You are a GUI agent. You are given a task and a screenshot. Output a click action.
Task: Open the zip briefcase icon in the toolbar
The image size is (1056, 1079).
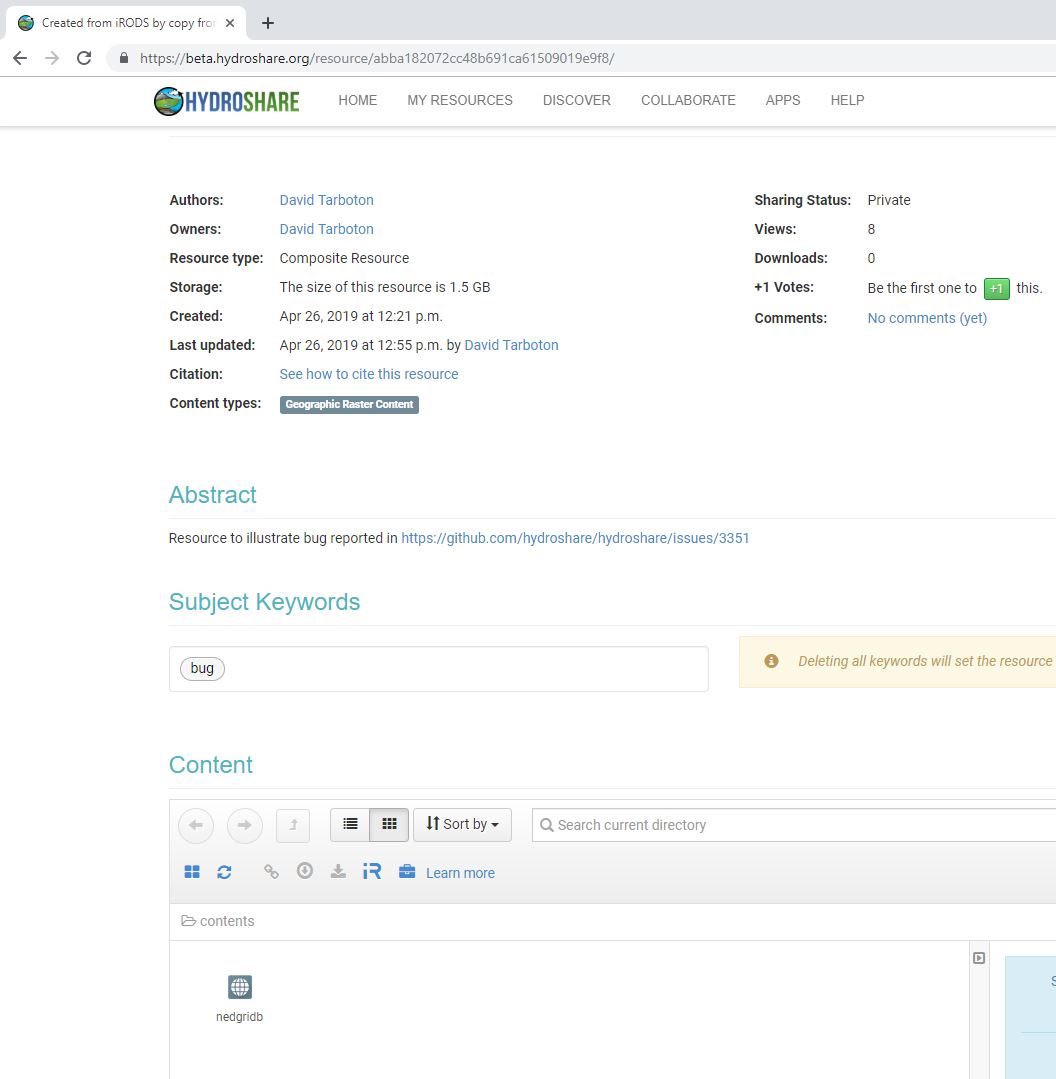(x=406, y=871)
